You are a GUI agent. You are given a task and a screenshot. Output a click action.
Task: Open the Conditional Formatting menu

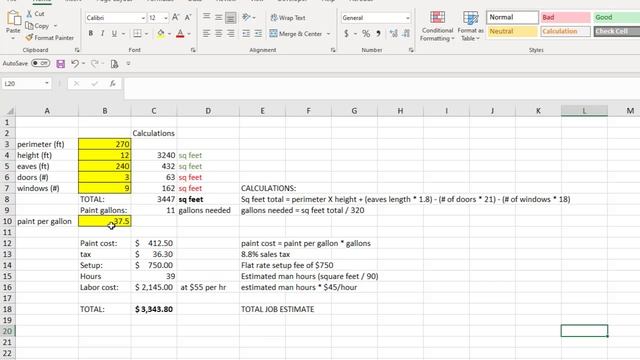(x=437, y=27)
